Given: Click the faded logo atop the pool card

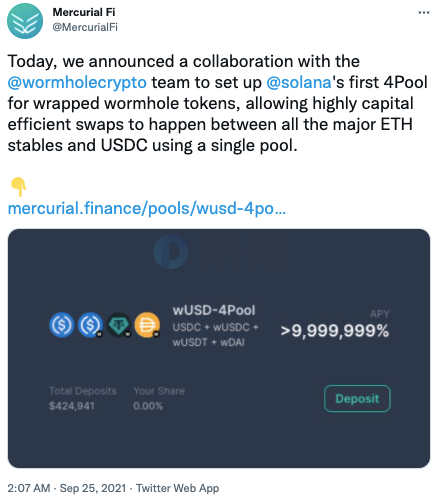Looking at the screenshot, I should (x=171, y=251).
